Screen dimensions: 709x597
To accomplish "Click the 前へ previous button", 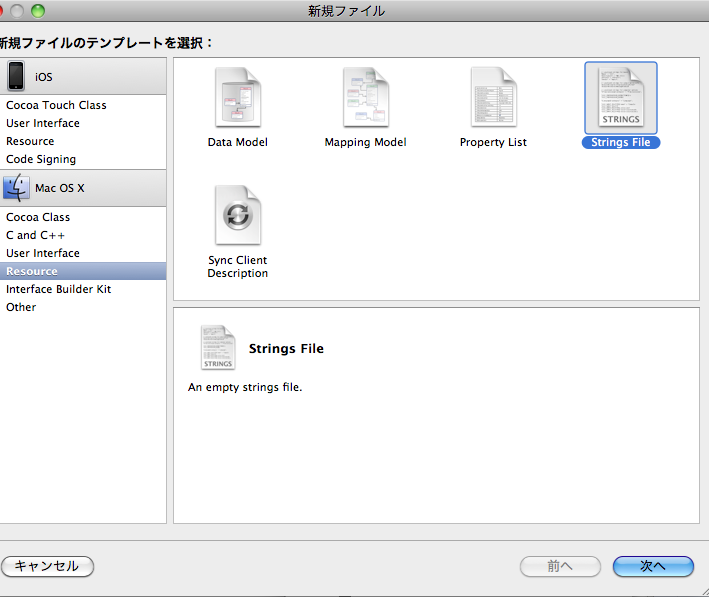I will click(560, 566).
